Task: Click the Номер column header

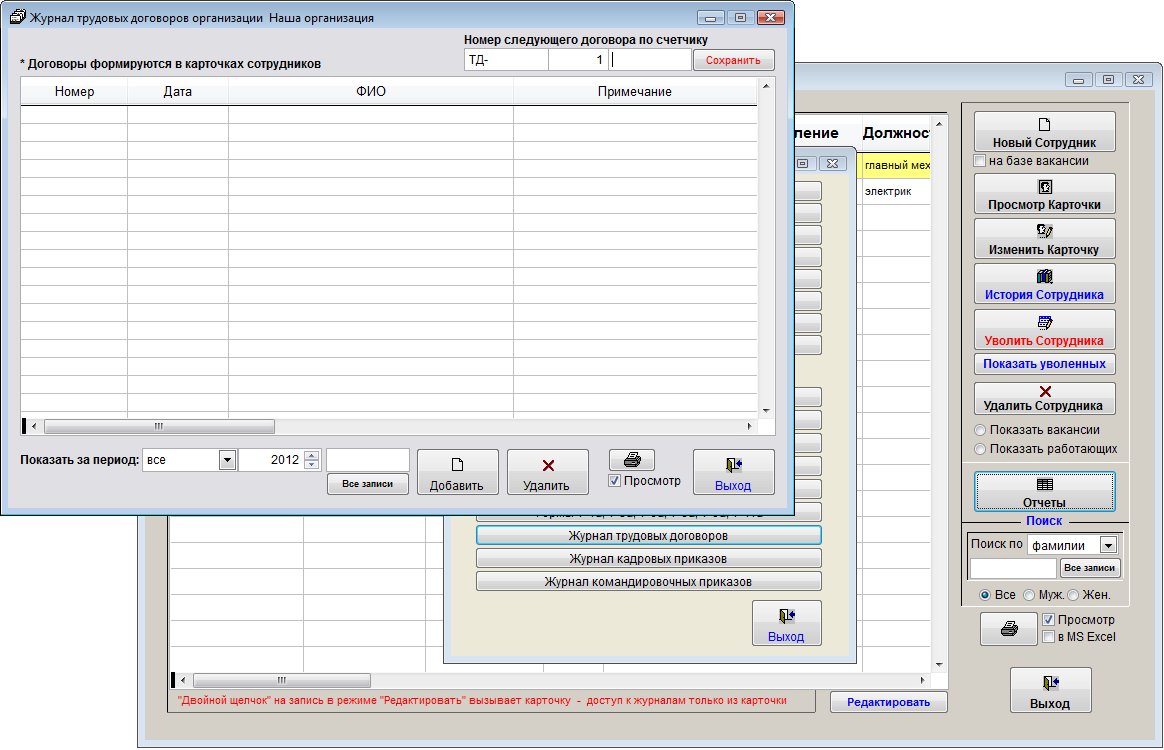Action: click(x=74, y=91)
